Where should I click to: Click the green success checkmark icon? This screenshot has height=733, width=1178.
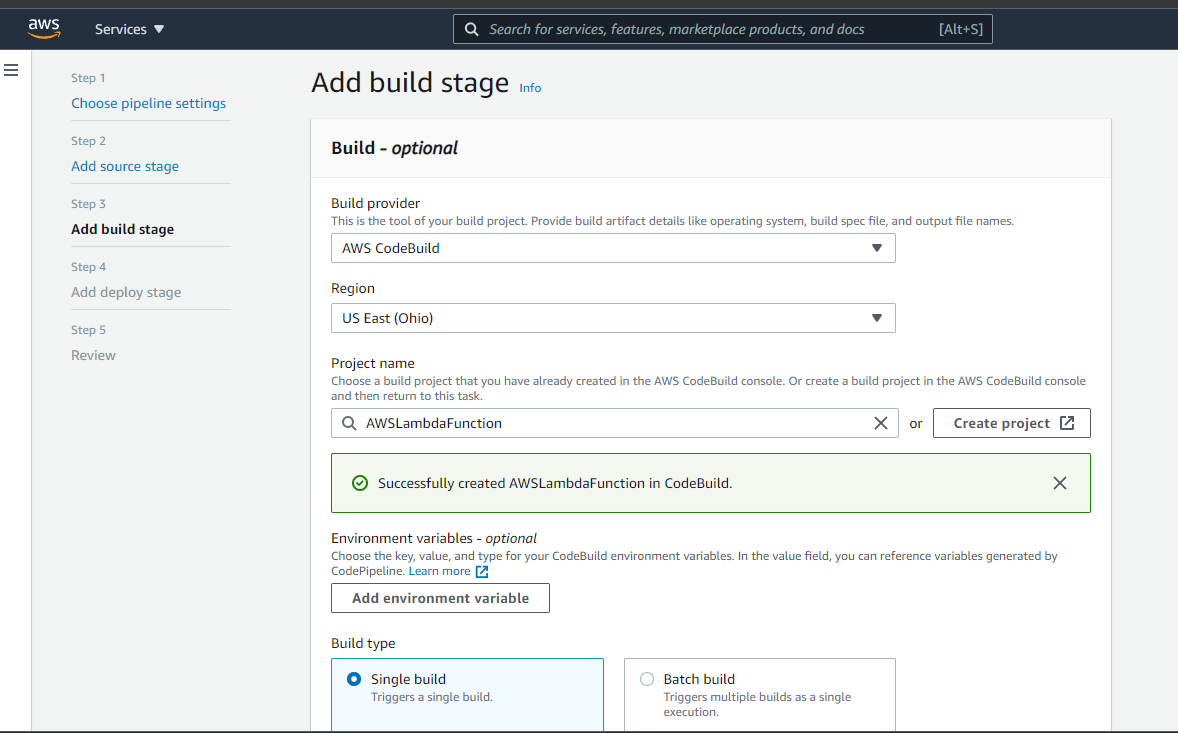coord(360,483)
